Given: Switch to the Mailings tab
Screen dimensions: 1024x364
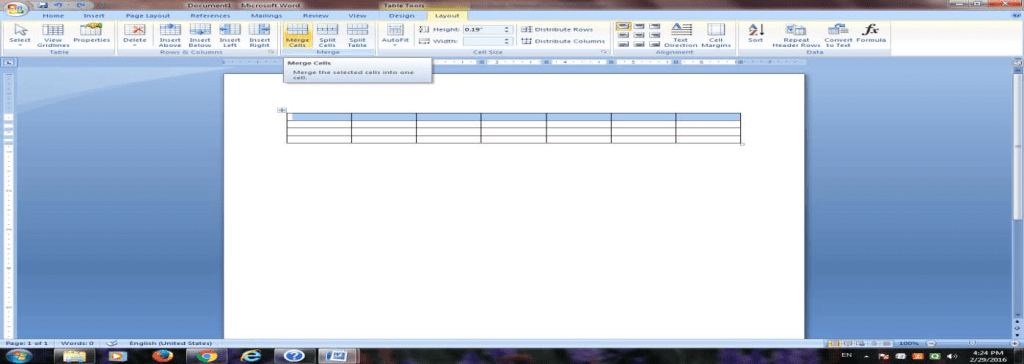Looking at the screenshot, I should [x=266, y=16].
